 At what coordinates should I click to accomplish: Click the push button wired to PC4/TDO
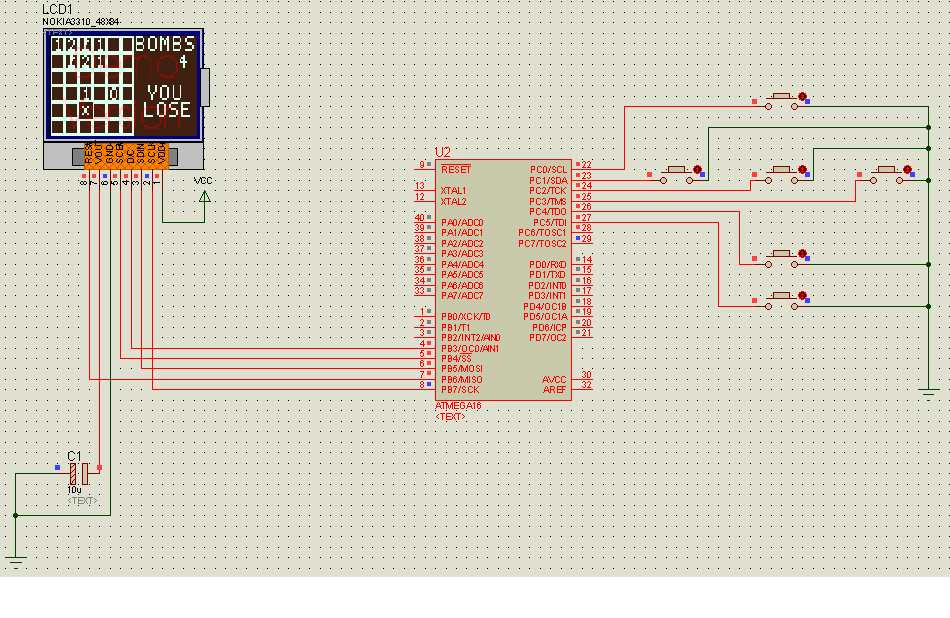click(x=781, y=259)
